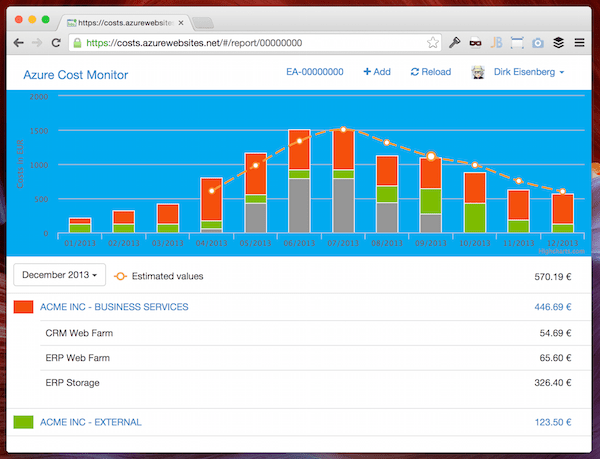The image size is (600, 459).
Task: Bookmark the page with the star icon
Action: click(x=433, y=42)
